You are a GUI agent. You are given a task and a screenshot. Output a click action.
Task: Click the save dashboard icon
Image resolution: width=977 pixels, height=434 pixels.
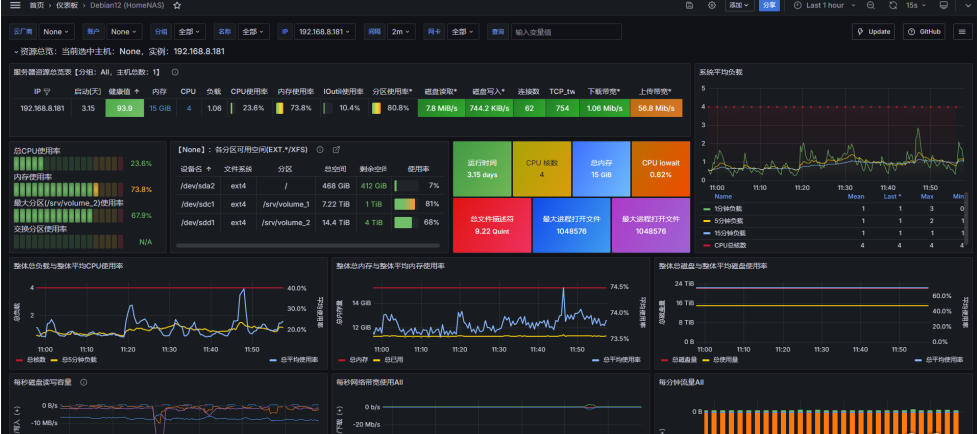[x=689, y=5]
